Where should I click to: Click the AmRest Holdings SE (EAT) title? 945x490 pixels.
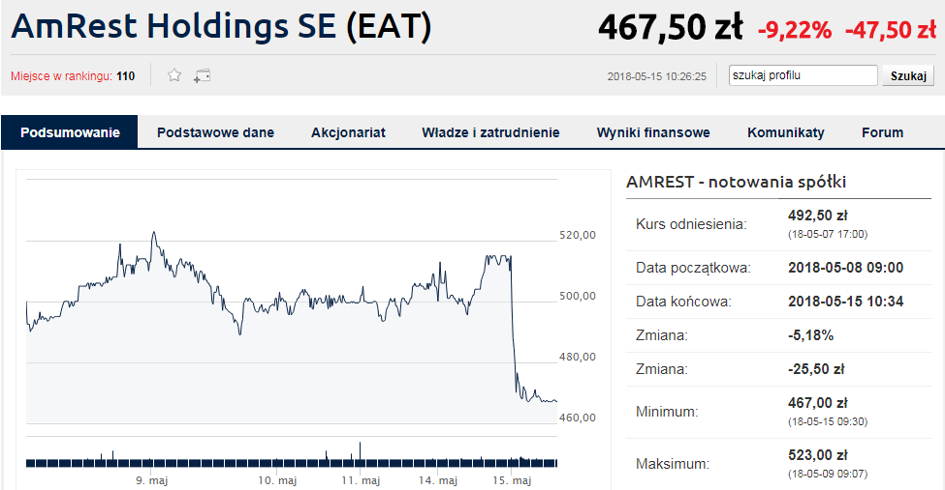pyautogui.click(x=221, y=27)
